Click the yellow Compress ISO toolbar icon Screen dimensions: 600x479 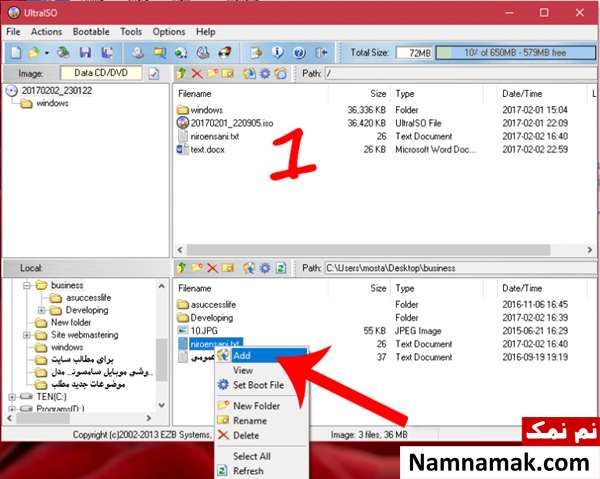160,52
